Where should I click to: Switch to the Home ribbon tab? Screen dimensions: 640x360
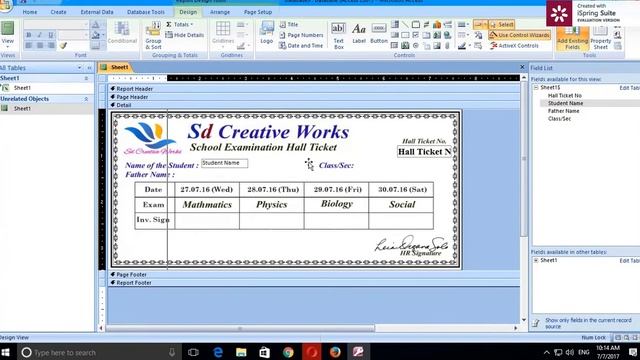tap(30, 12)
